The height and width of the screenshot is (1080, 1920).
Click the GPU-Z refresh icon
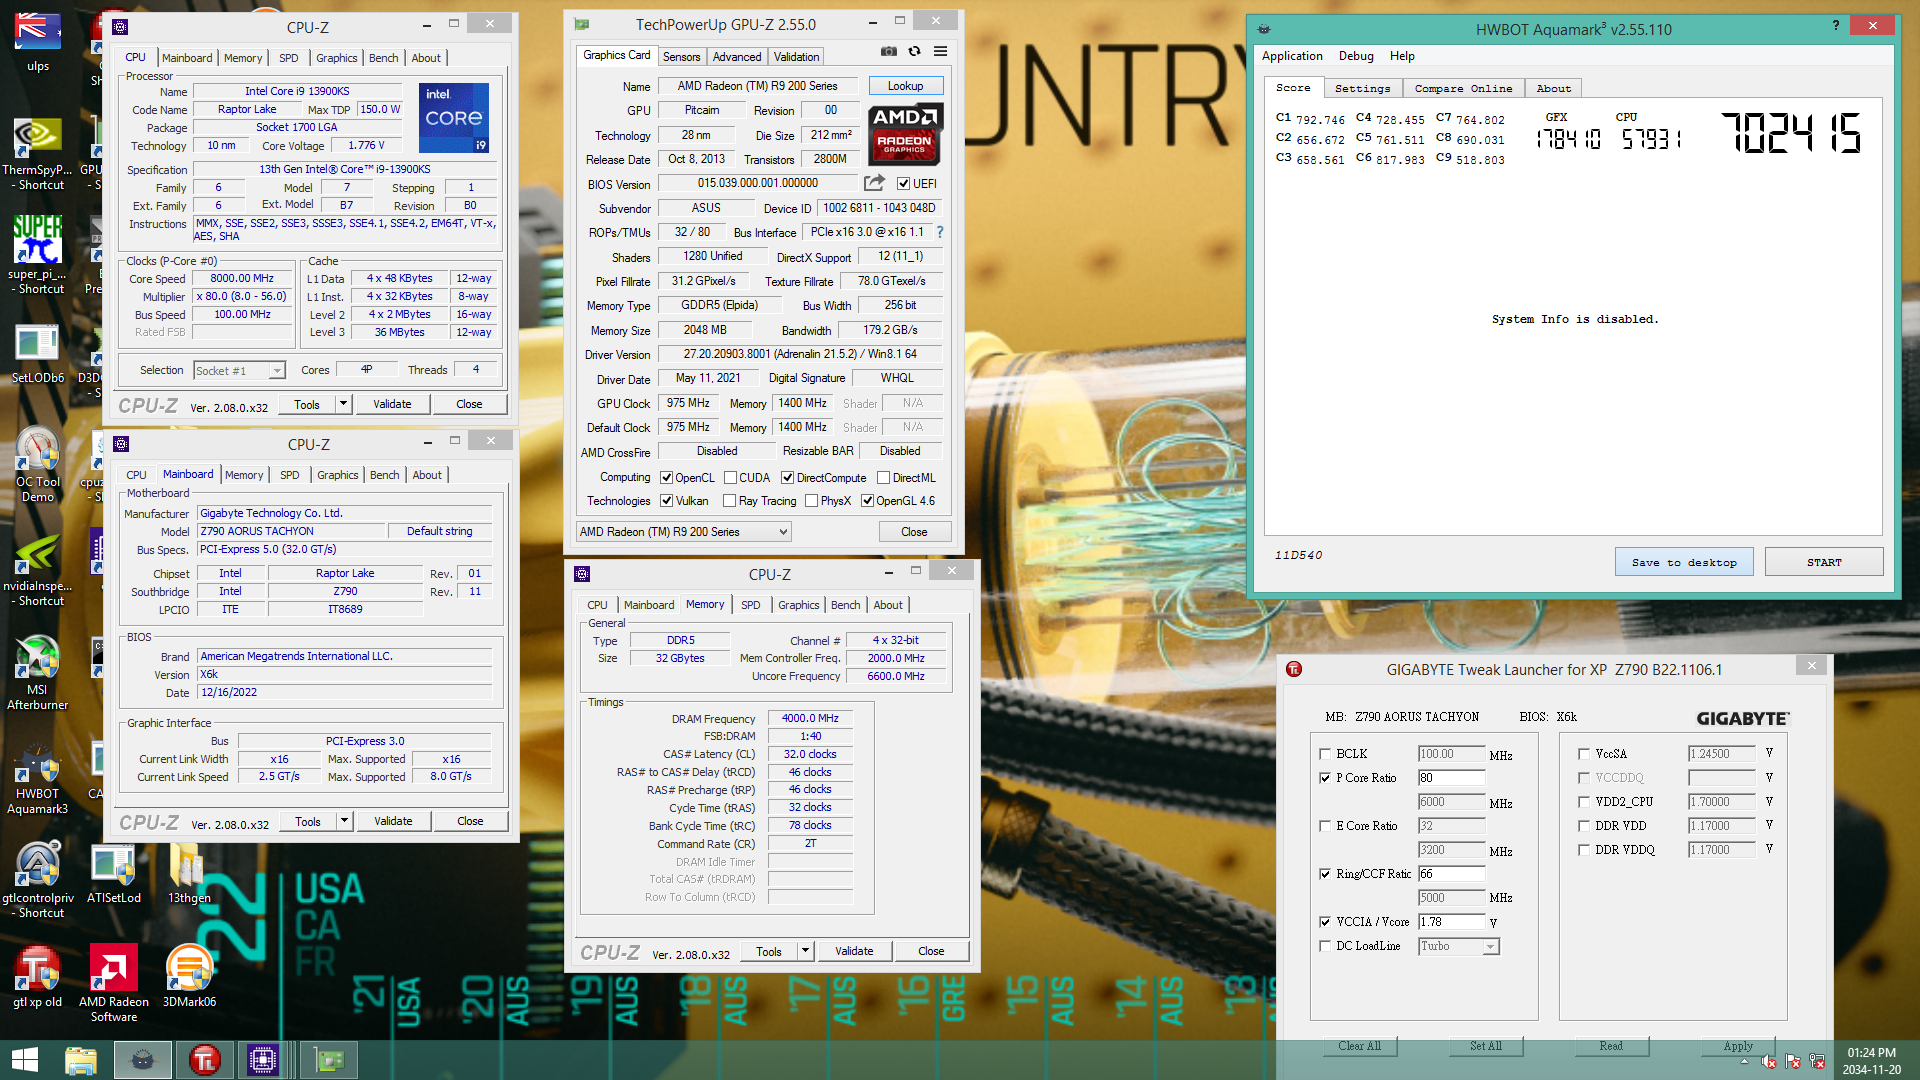[x=914, y=51]
